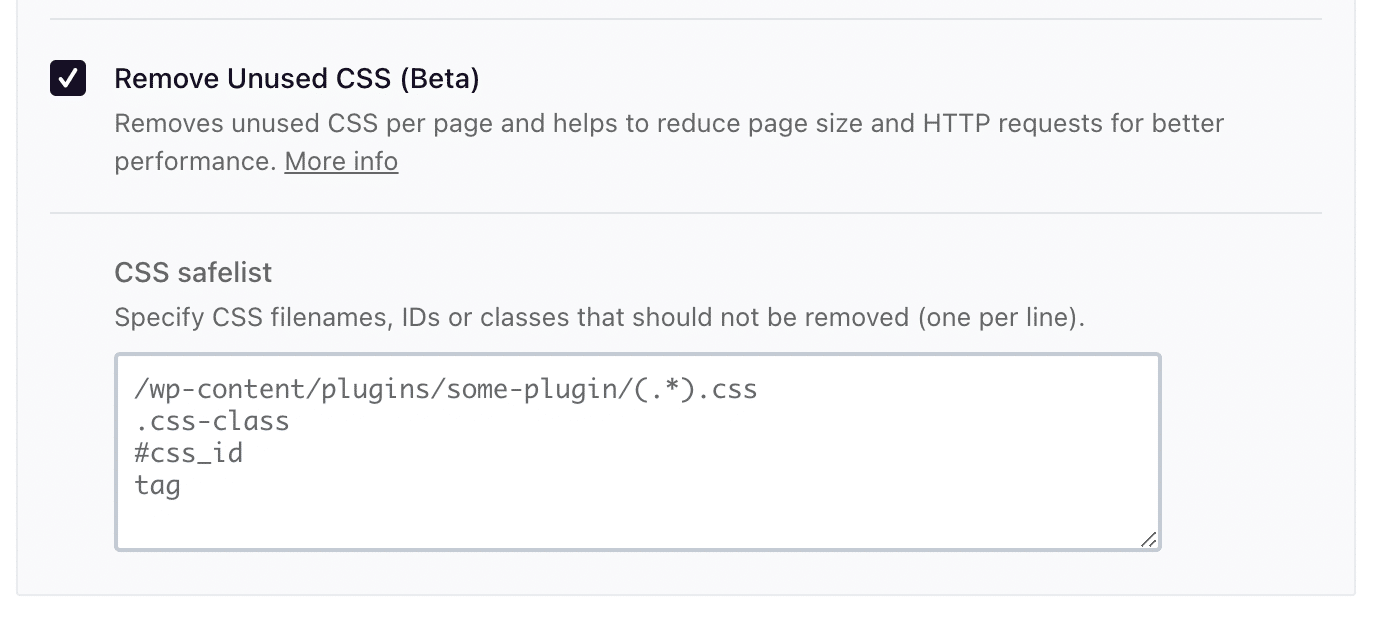Open the More info link

point(341,161)
